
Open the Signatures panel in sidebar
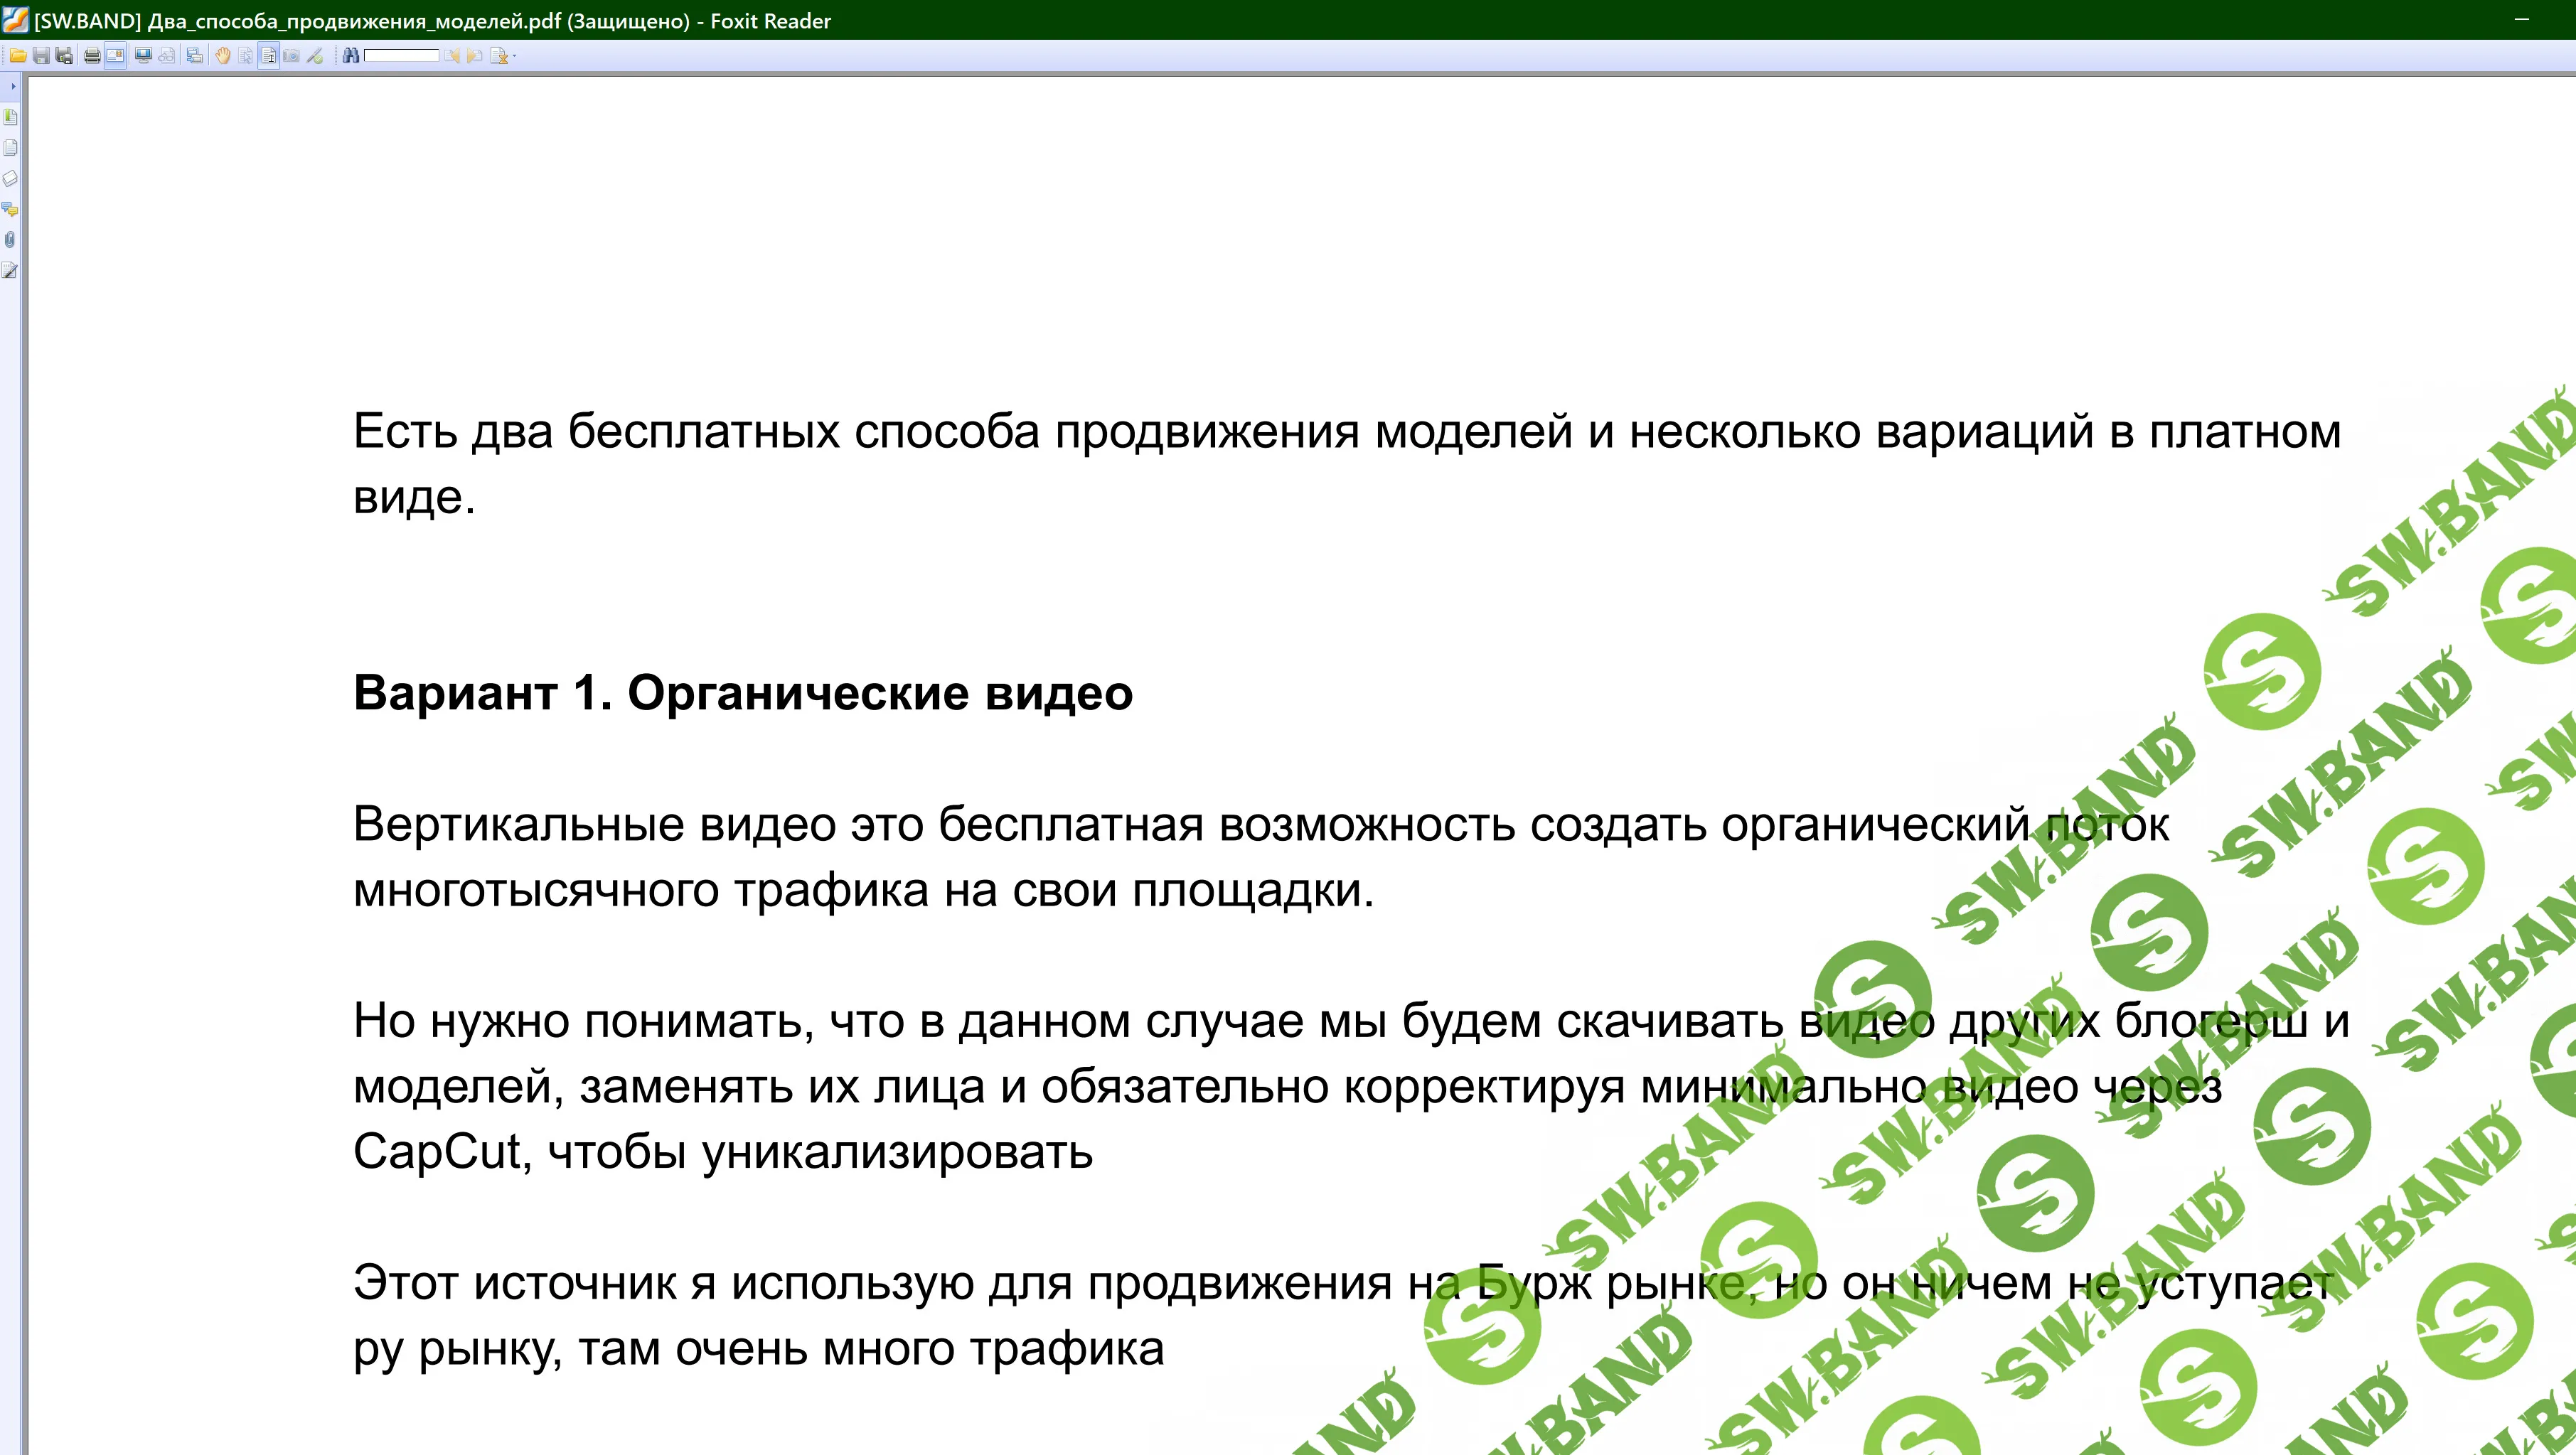coord(10,270)
